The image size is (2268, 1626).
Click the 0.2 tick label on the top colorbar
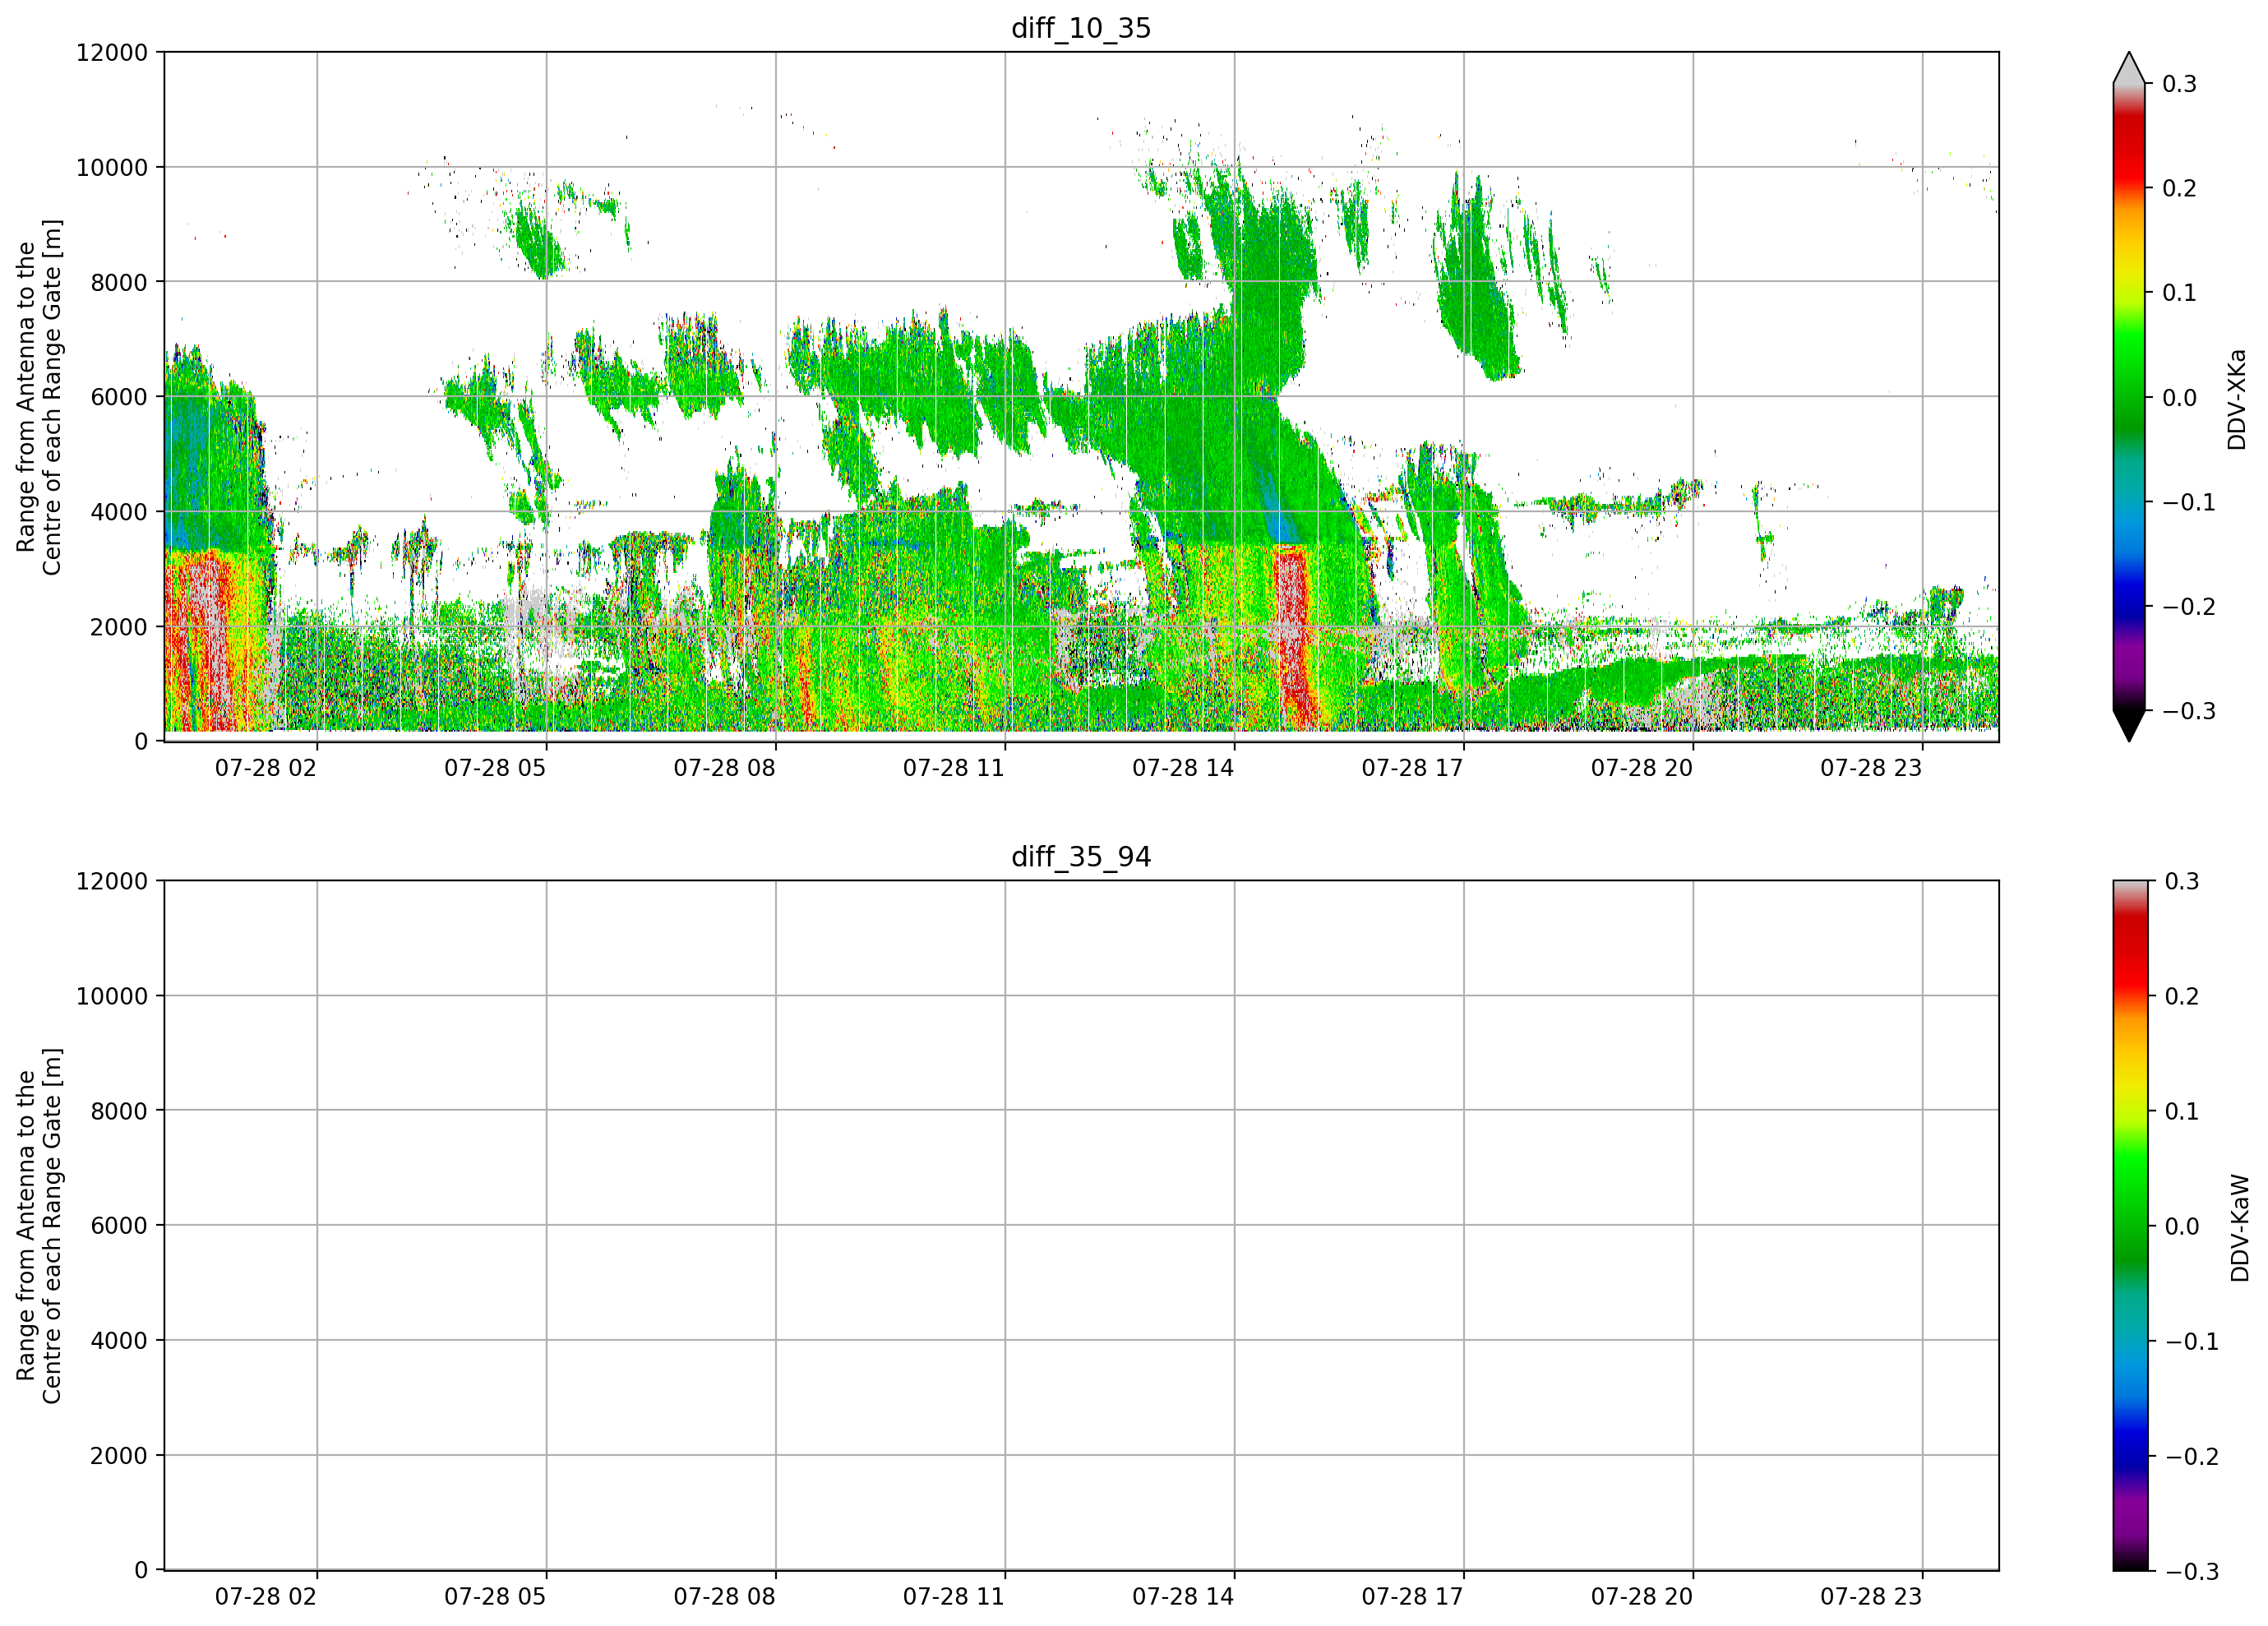(x=2179, y=189)
